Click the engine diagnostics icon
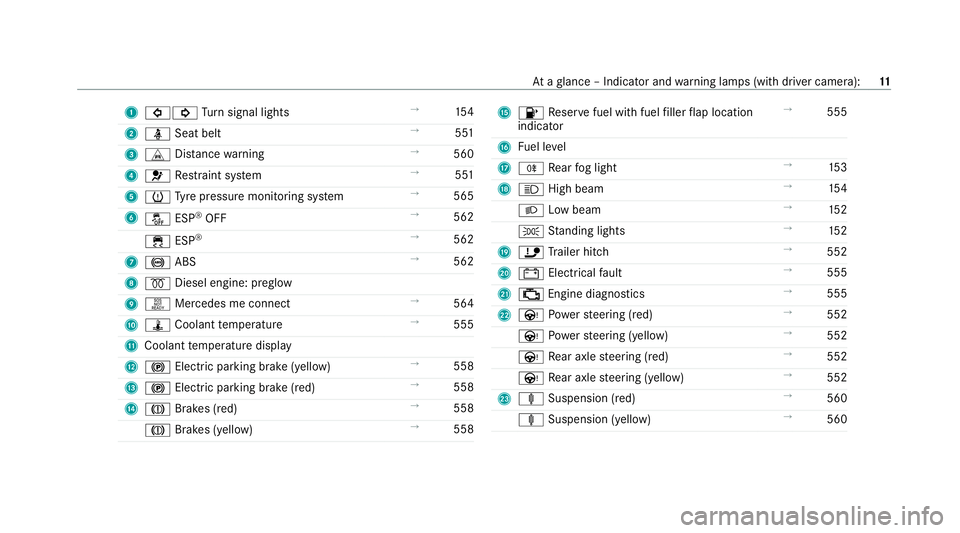 [531, 294]
